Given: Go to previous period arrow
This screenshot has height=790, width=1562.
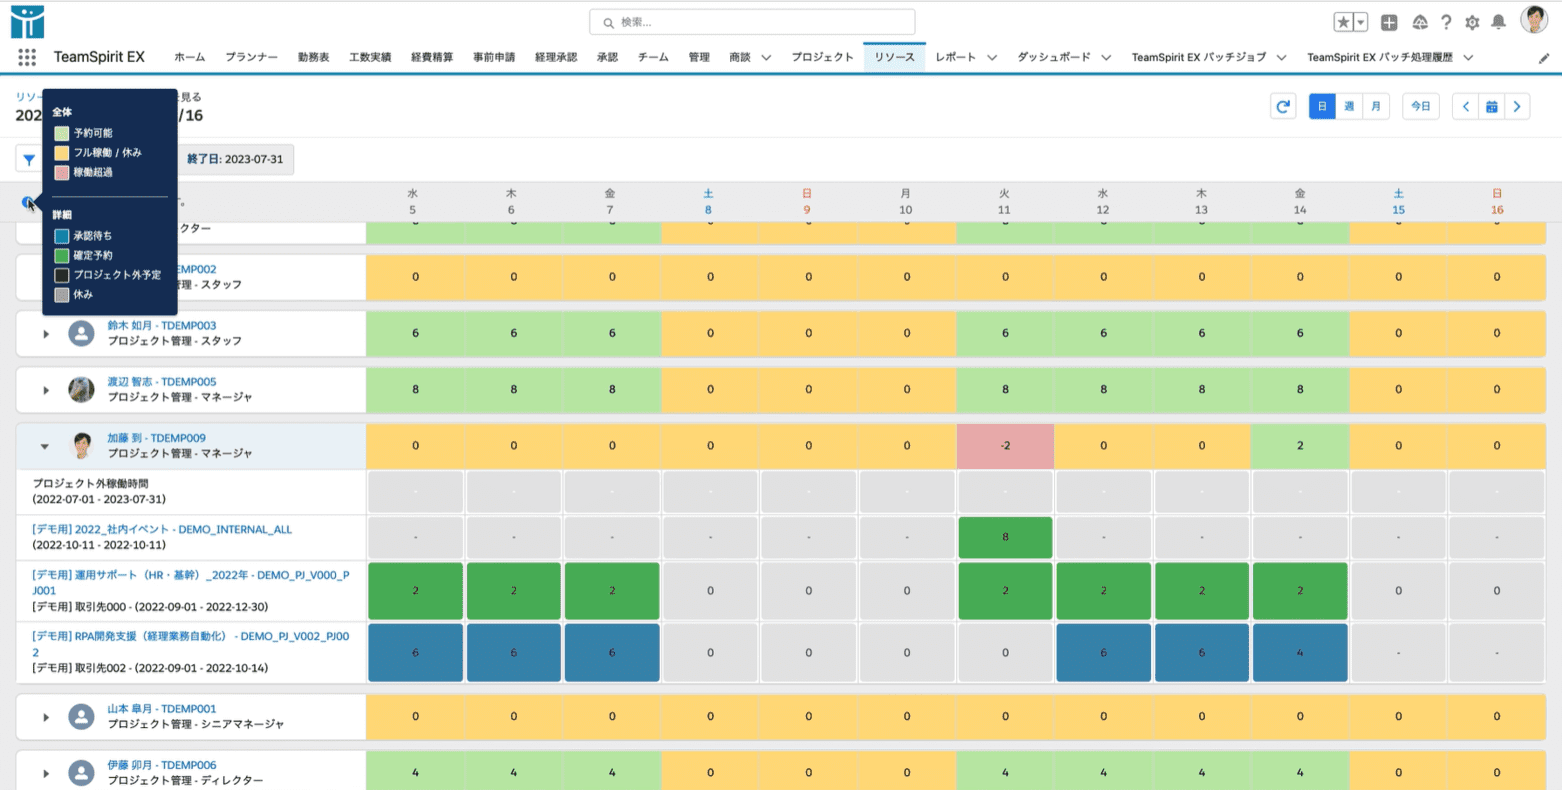Looking at the screenshot, I should 1466,106.
